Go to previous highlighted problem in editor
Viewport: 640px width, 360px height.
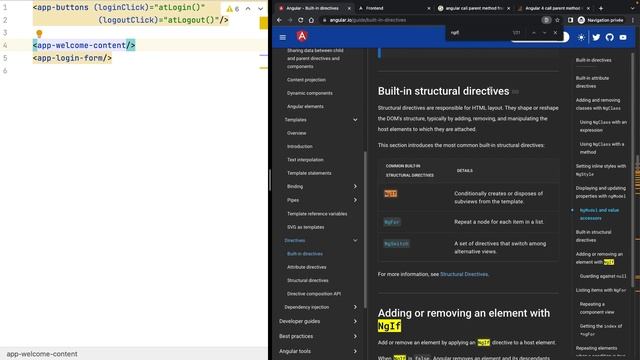tap(248, 9)
